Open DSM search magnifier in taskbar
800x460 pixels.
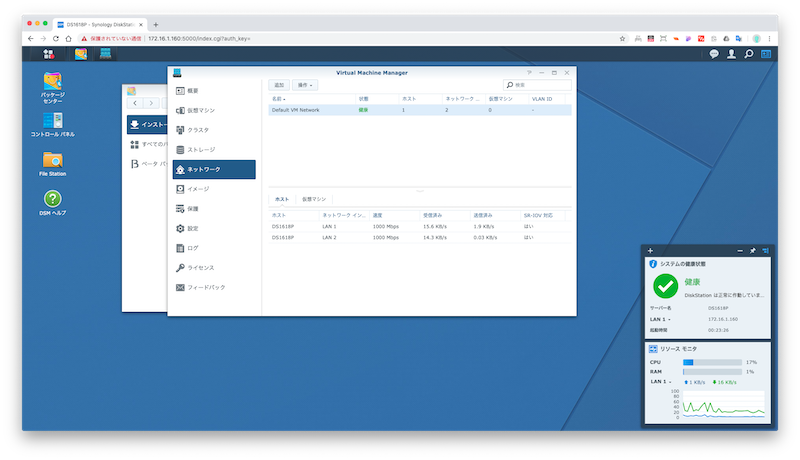click(748, 54)
